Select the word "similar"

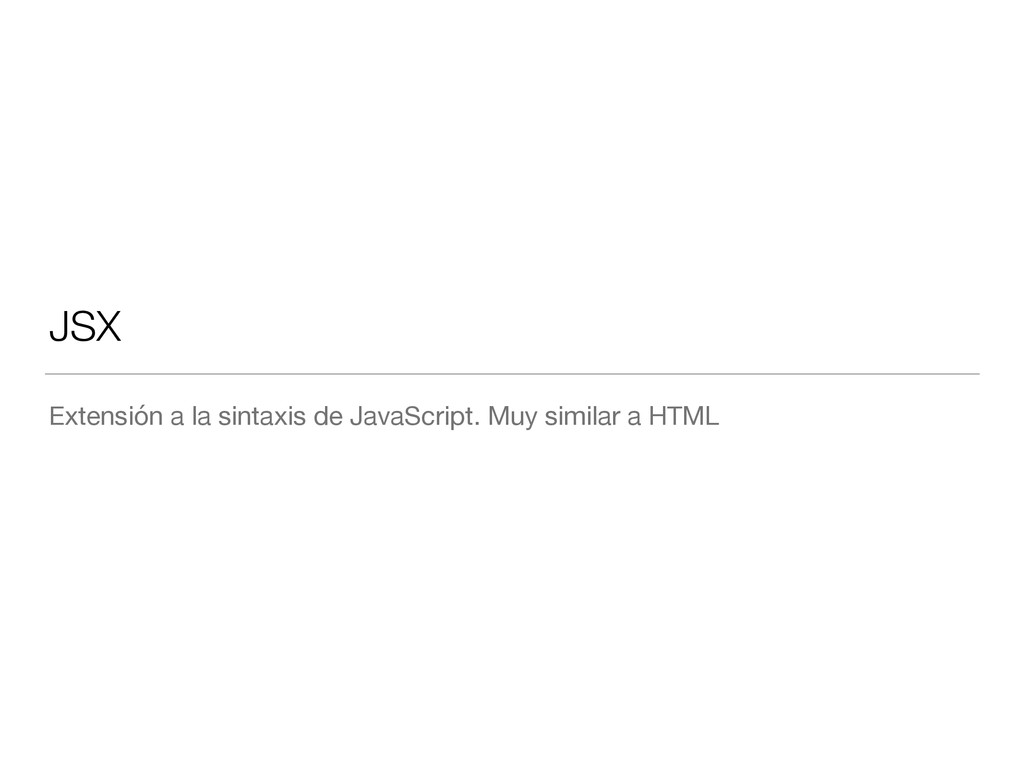tap(583, 416)
